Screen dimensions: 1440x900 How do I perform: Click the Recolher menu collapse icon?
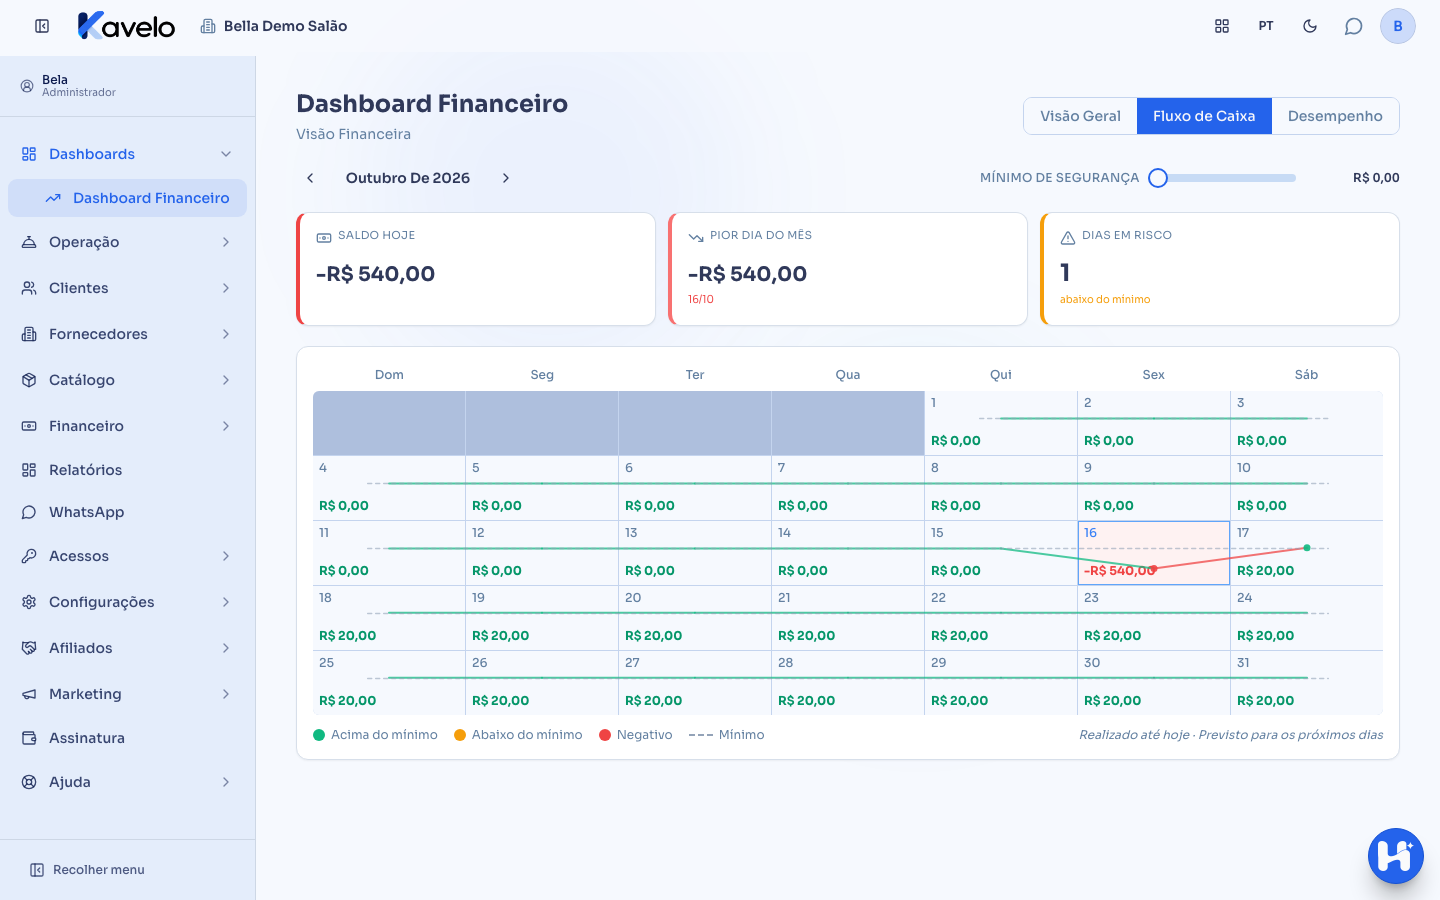tap(37, 870)
